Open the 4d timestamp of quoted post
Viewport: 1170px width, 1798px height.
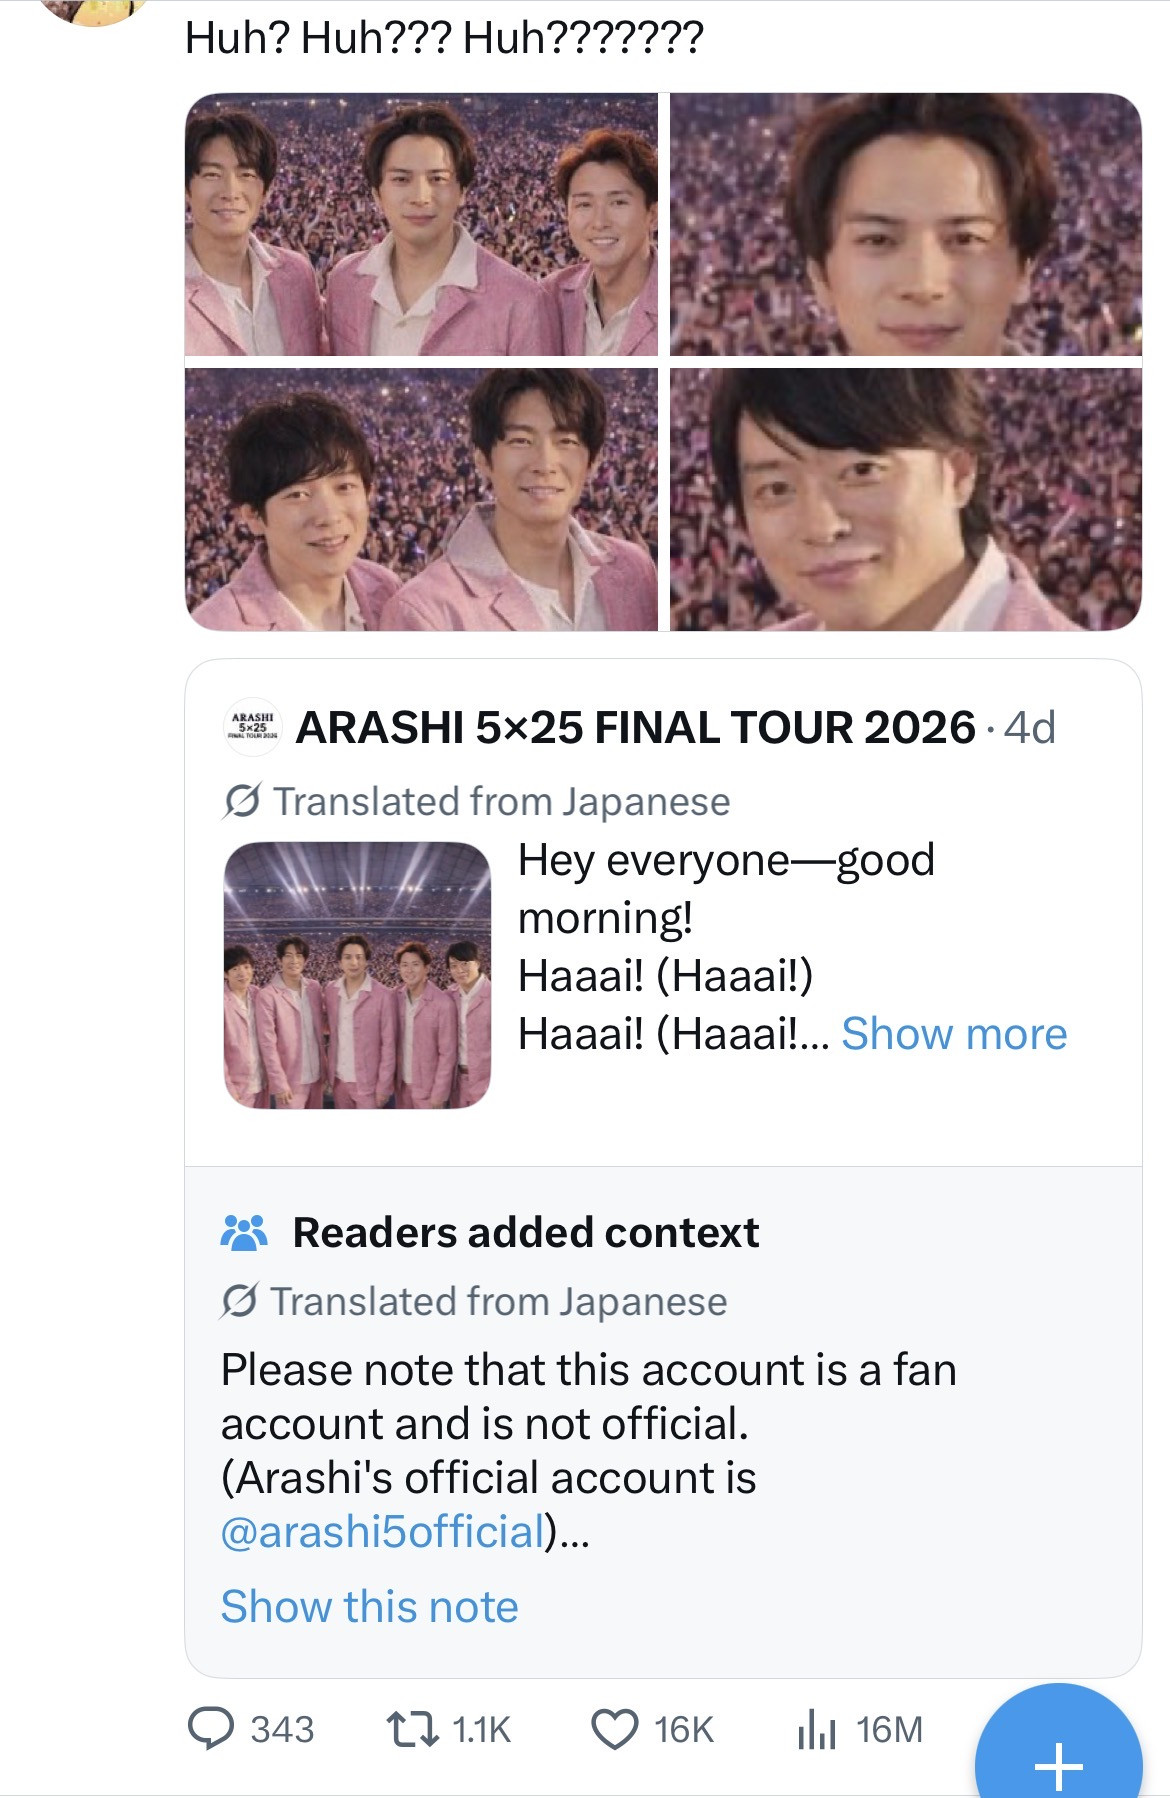click(x=1030, y=727)
